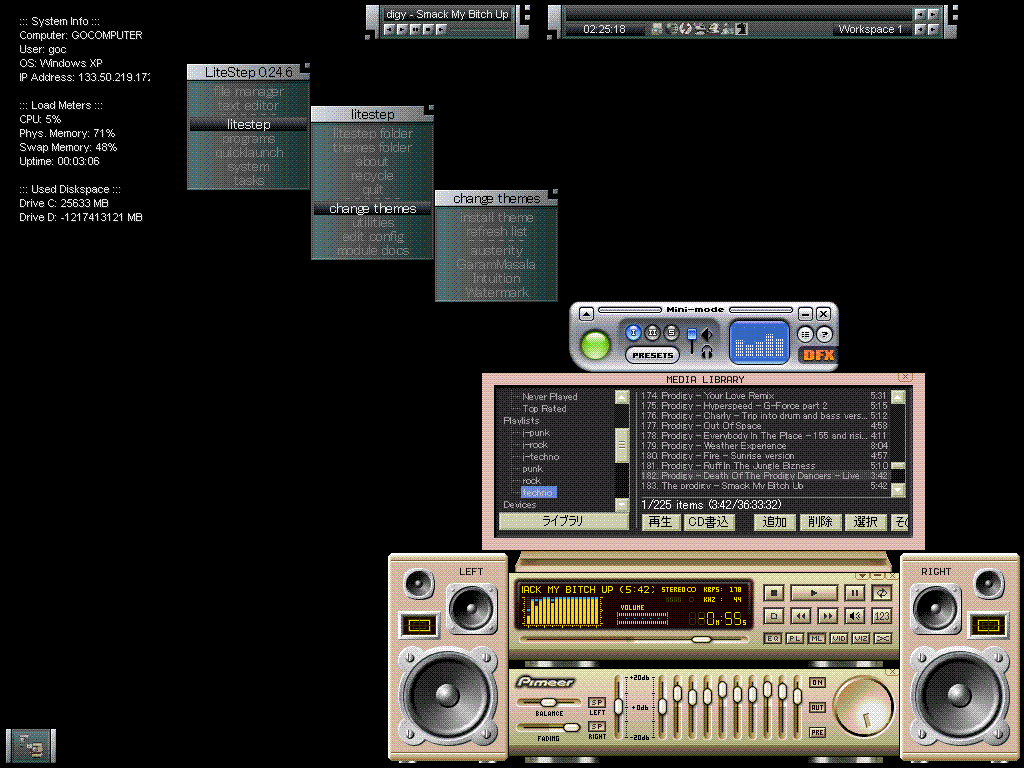Toggle the VIZ visualization button
Viewport: 1024px width, 770px height.
point(861,638)
